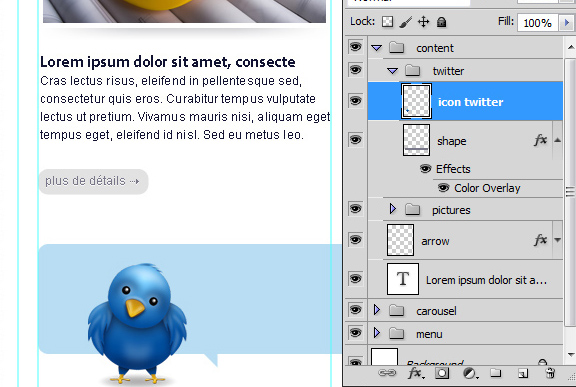Viewport: 576px width, 387px height.
Task: Hide the icon twitter layer
Action: (x=355, y=100)
